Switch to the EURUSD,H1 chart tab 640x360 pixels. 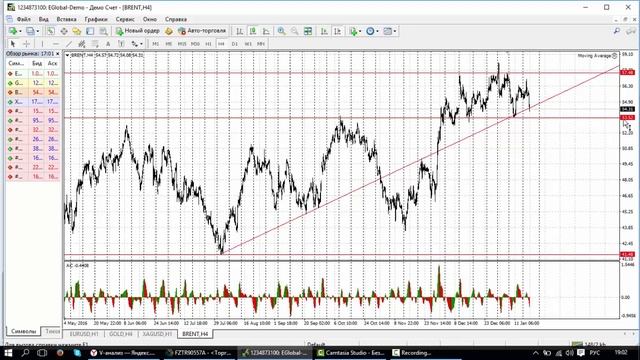click(x=84, y=334)
